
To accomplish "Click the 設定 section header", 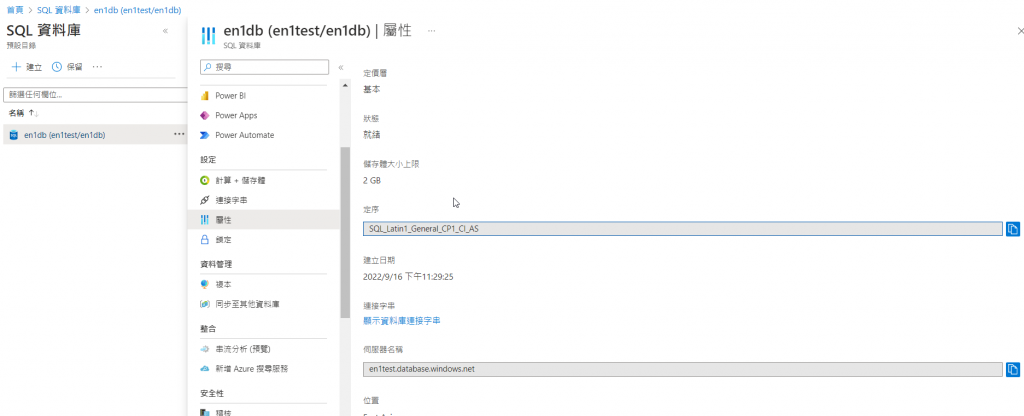I will (208, 160).
